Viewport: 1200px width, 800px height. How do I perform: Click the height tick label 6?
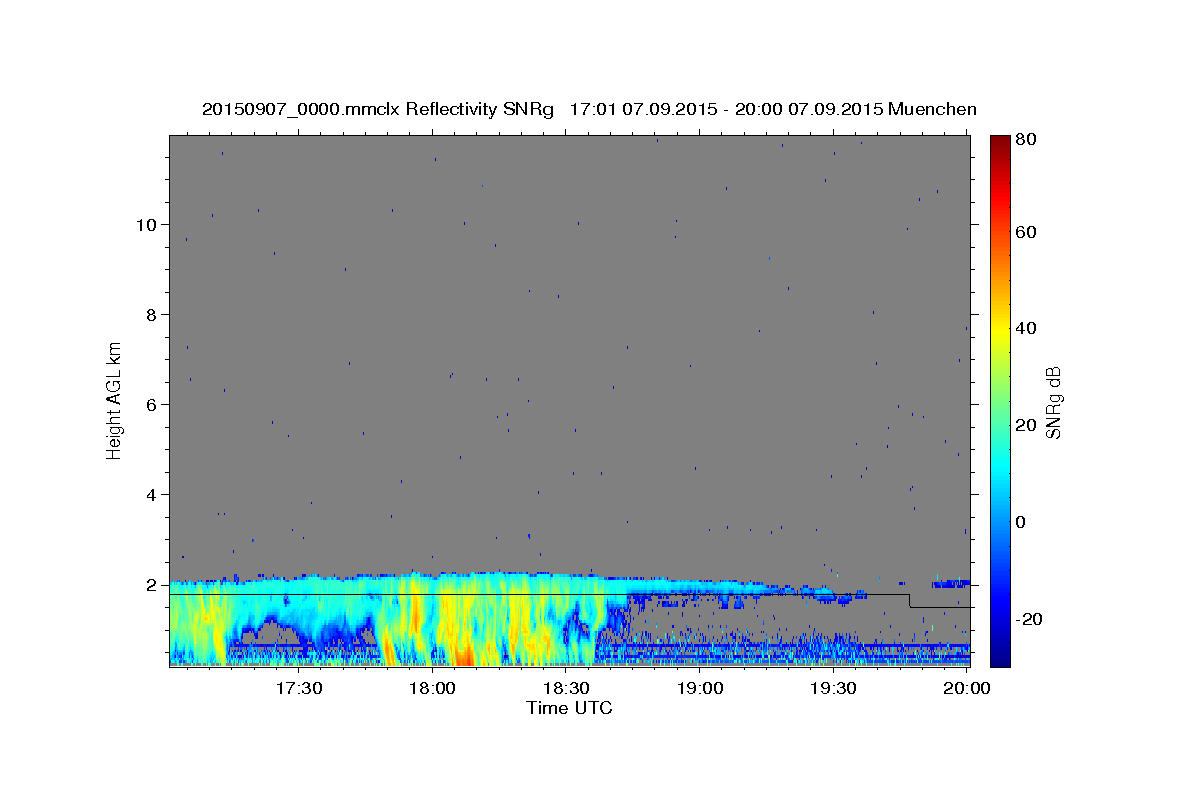[151, 405]
